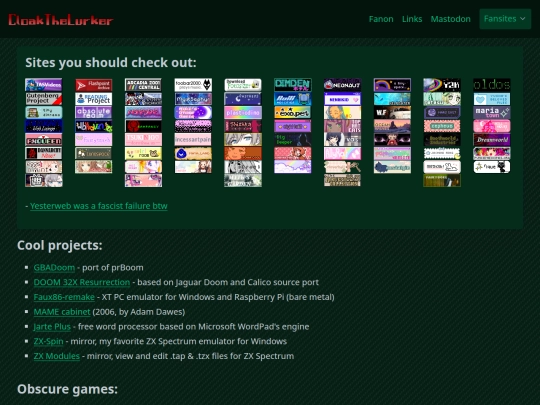Viewport: 540px width, 405px height.
Task: Visit the NEONAUT badge
Action: tap(342, 85)
